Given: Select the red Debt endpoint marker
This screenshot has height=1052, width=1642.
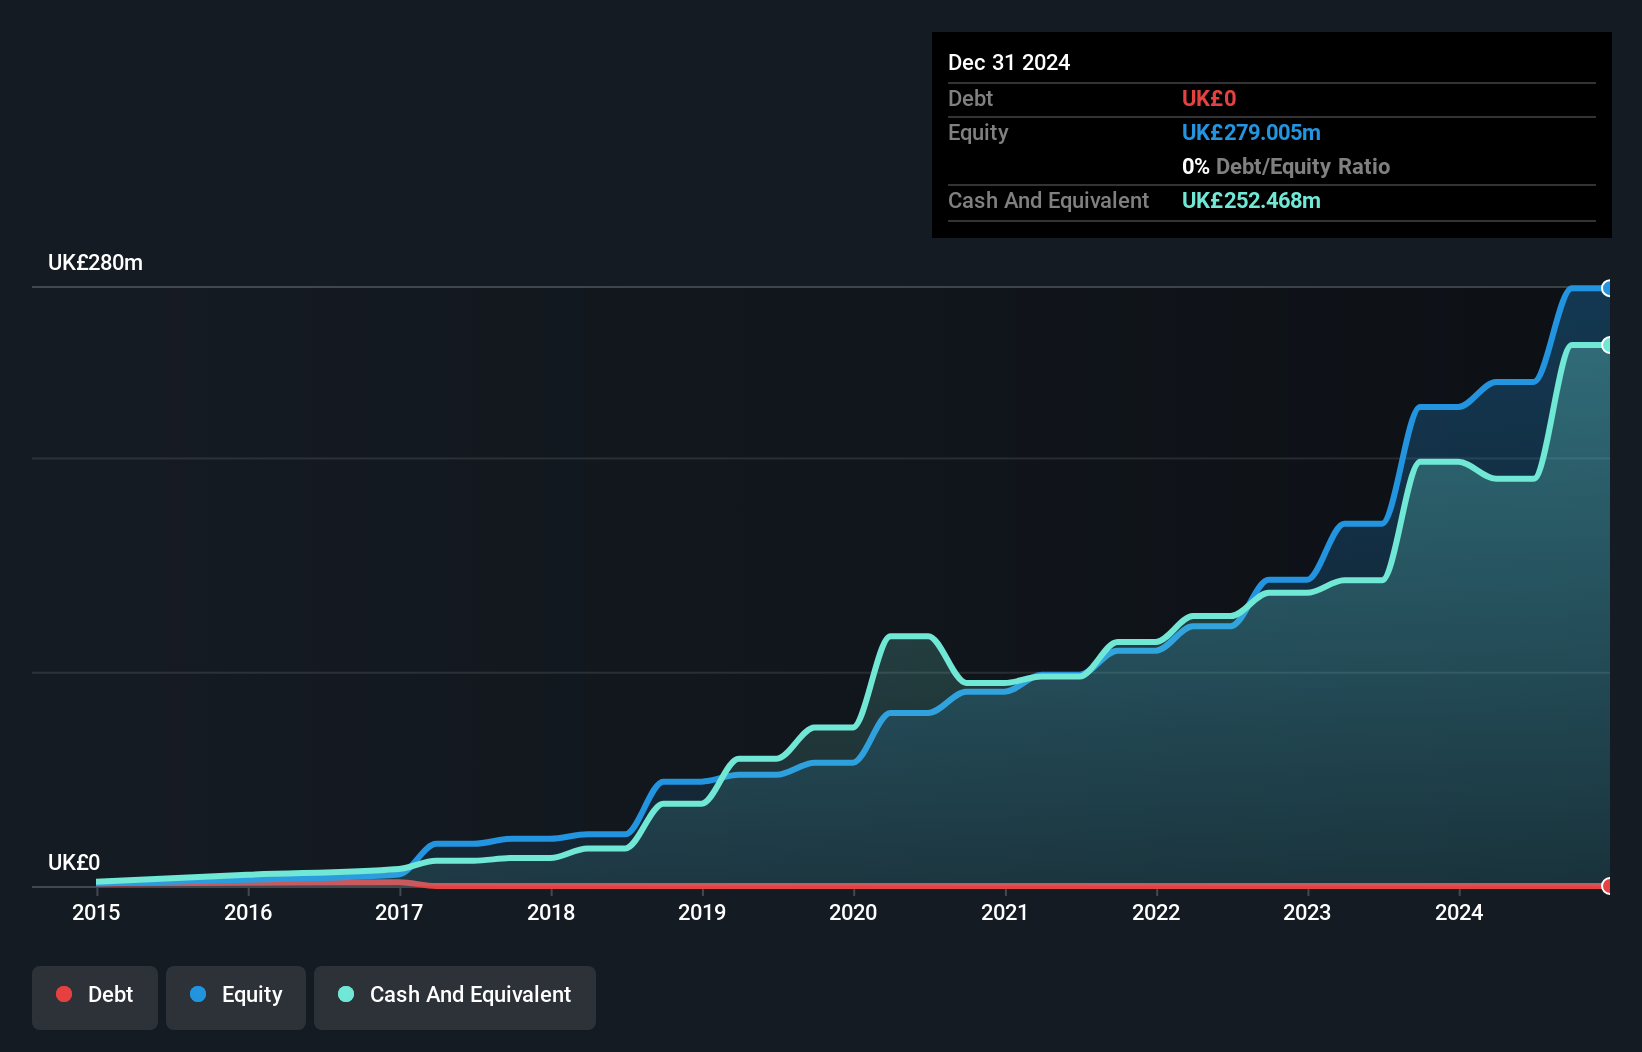Looking at the screenshot, I should pyautogui.click(x=1607, y=886).
